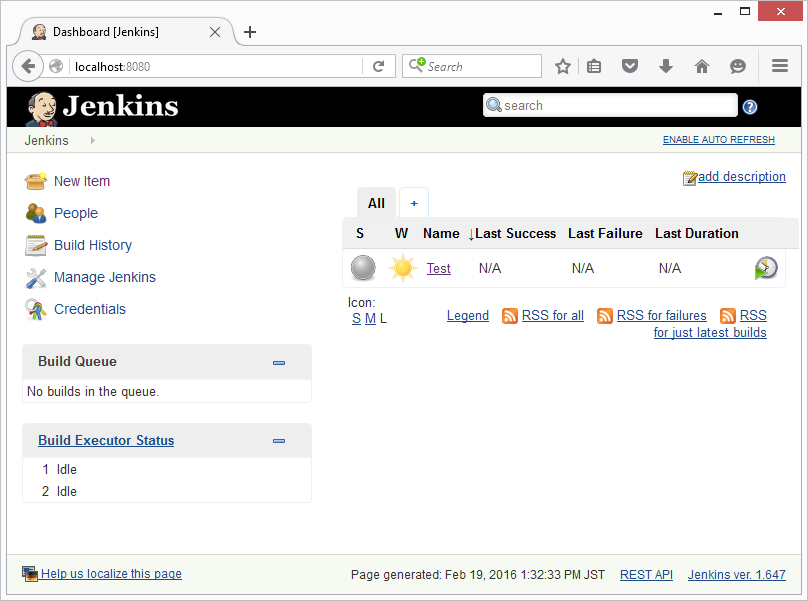
Task: Click Jenkins ver. 1.647 link
Action: pos(736,575)
